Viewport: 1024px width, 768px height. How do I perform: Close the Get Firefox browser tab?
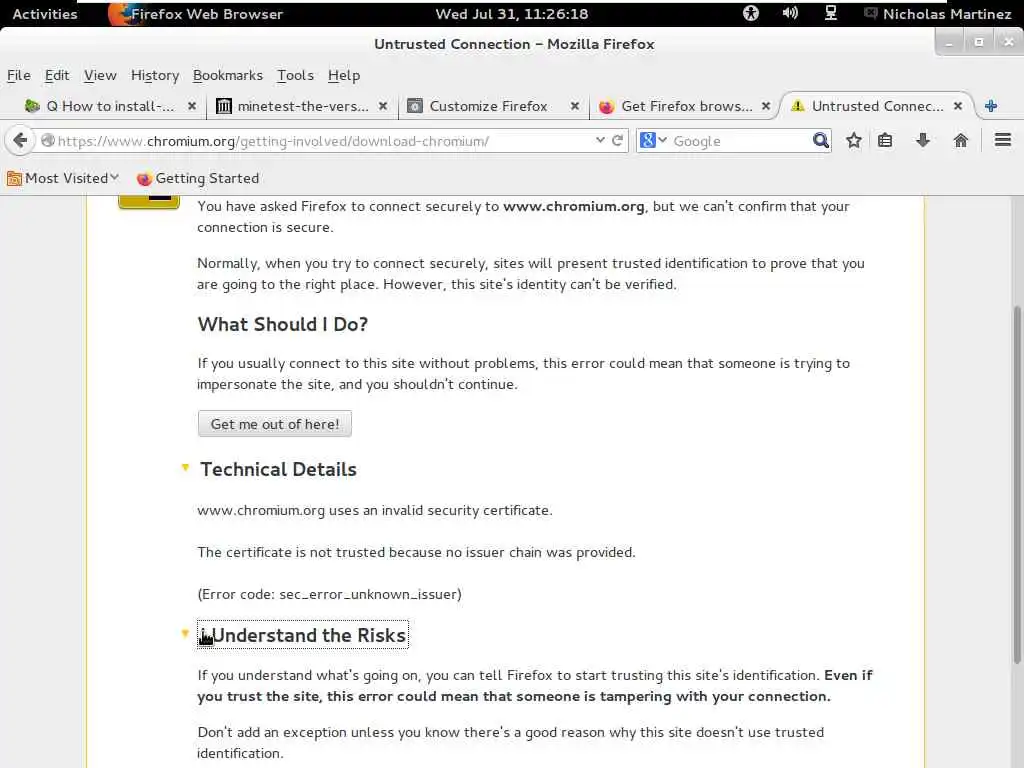[766, 106]
